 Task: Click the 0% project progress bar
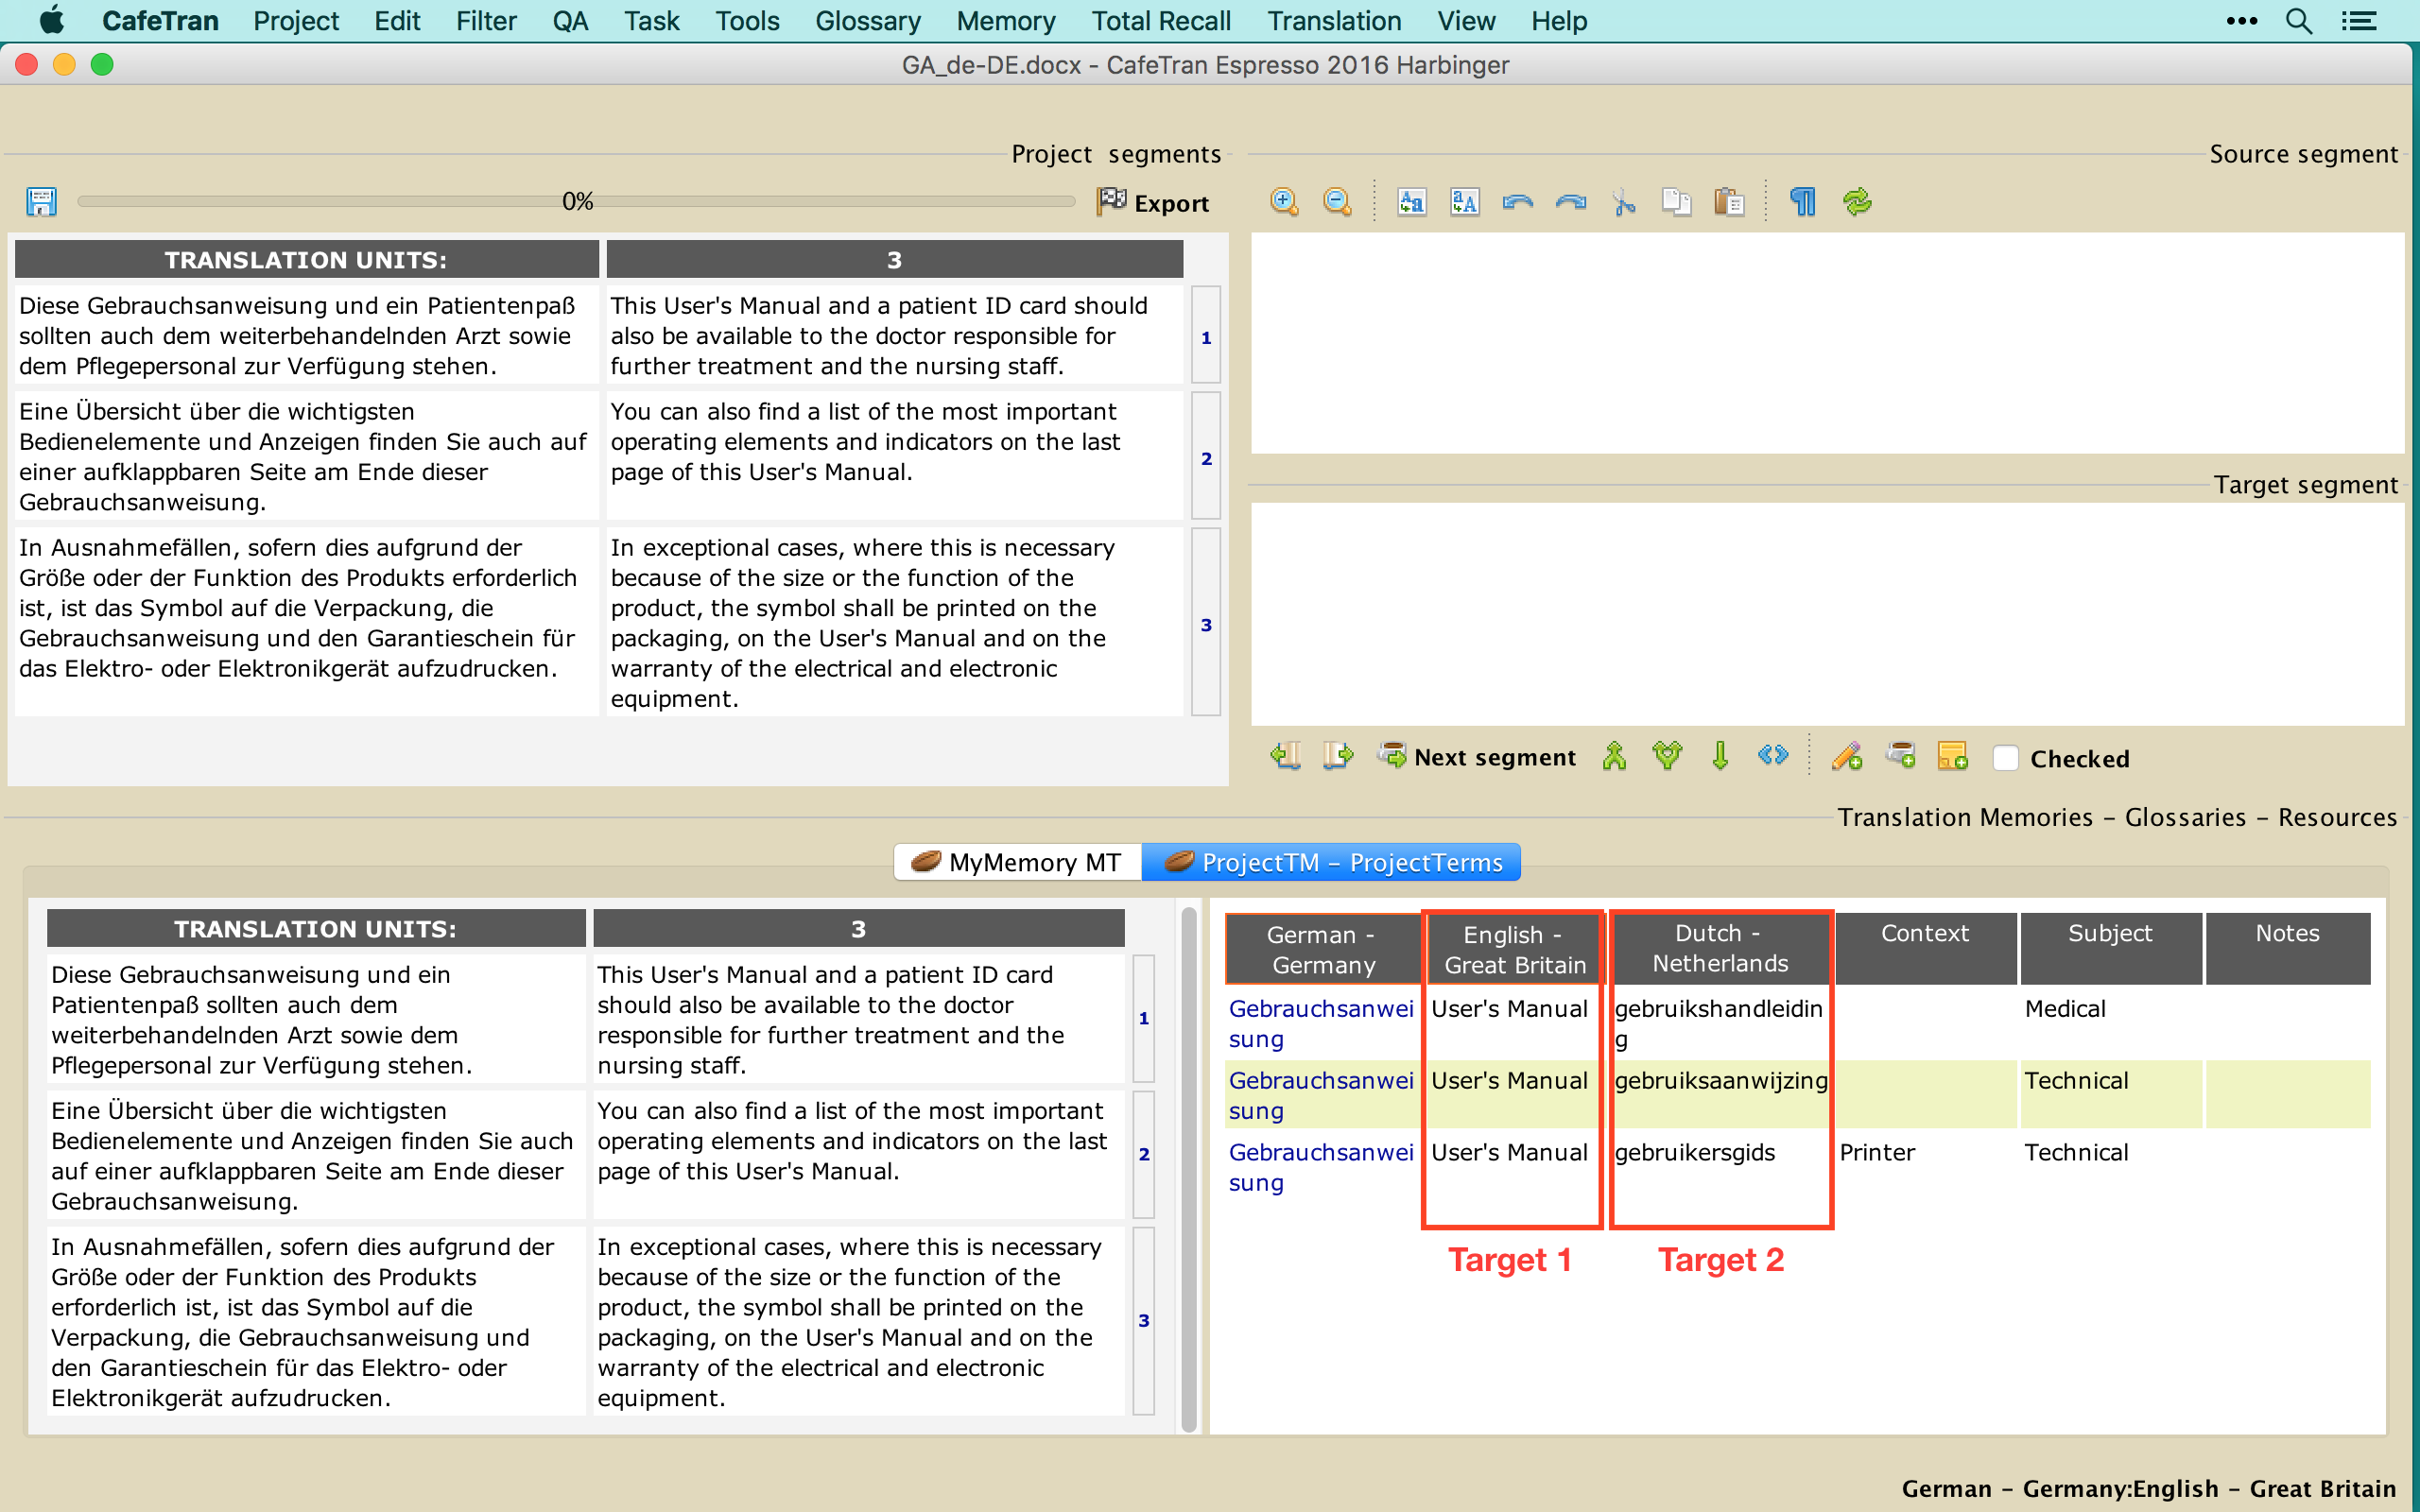576,202
